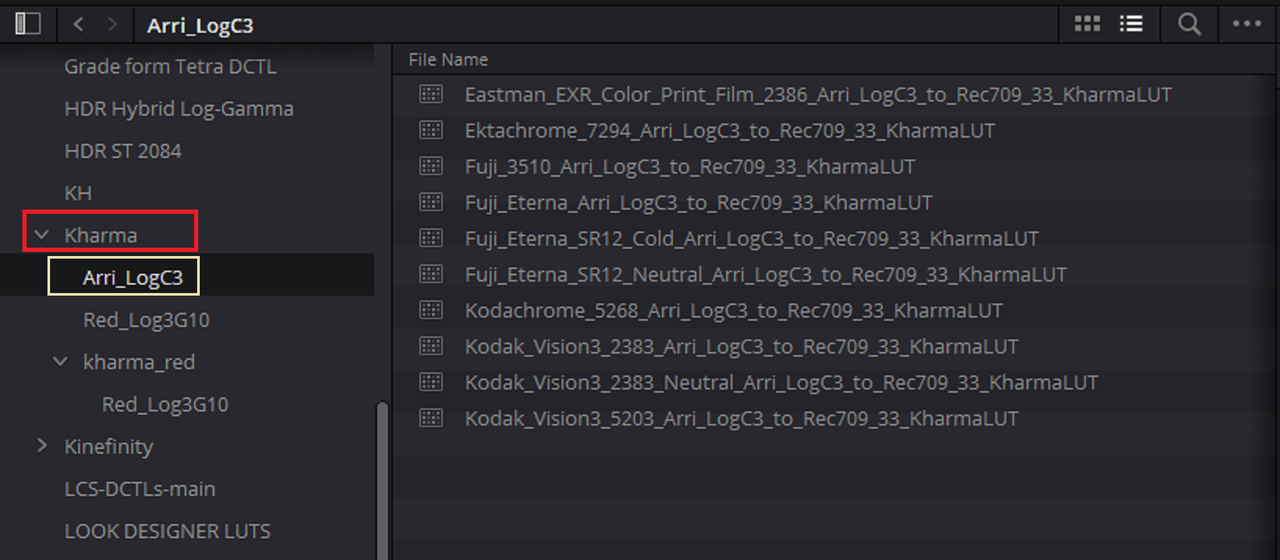Click the LUT icon beside Fuji_3510
The width and height of the screenshot is (1280, 560).
click(x=431, y=166)
